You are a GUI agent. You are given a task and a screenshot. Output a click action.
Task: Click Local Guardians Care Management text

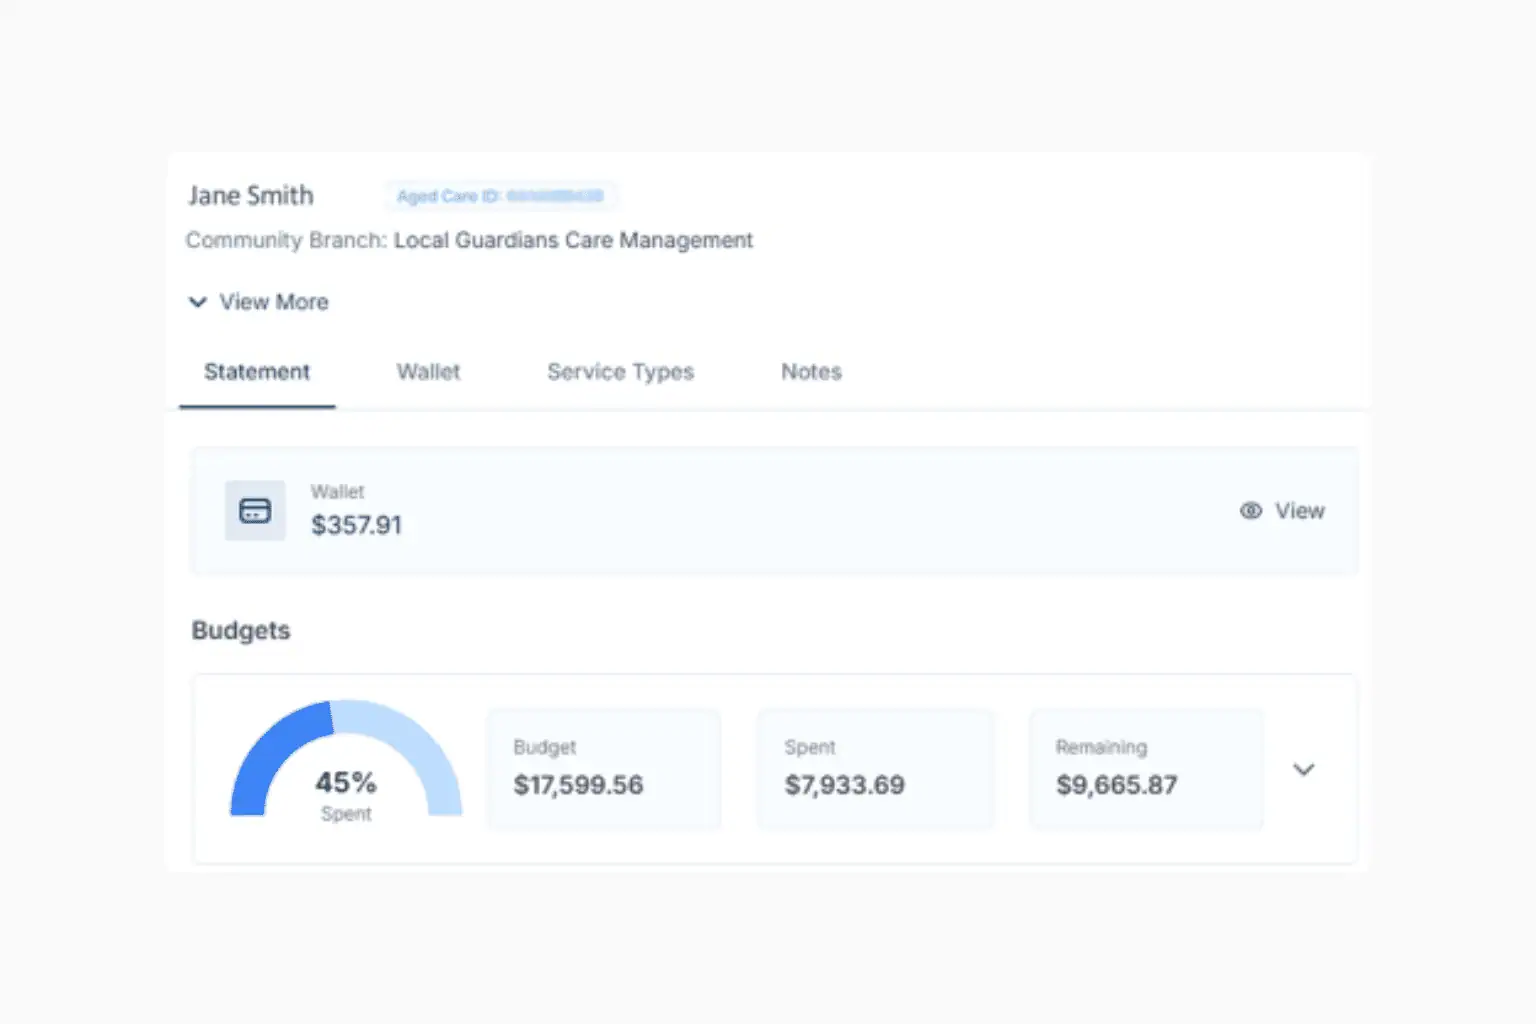573,241
